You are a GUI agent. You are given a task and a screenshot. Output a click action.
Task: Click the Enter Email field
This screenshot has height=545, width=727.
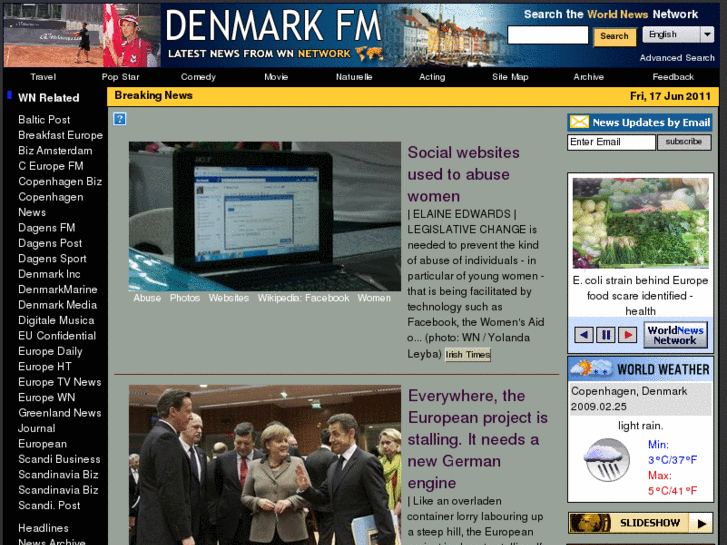611,142
